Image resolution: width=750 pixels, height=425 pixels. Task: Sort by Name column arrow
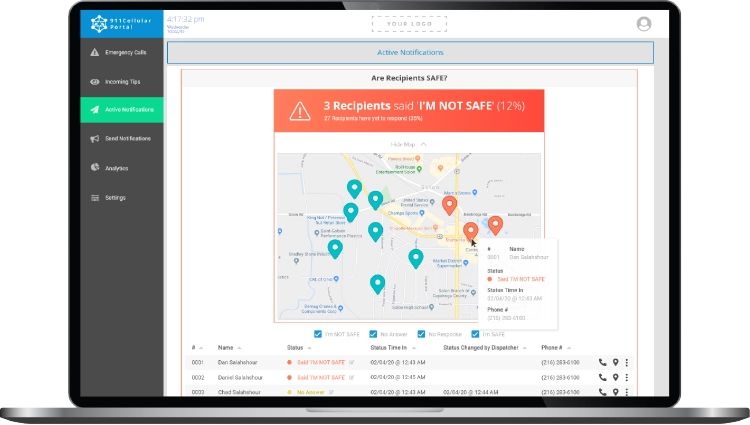pos(239,348)
